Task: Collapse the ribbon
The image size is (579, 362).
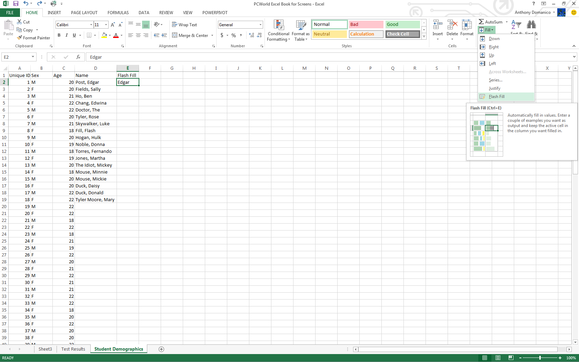Action: (x=574, y=46)
